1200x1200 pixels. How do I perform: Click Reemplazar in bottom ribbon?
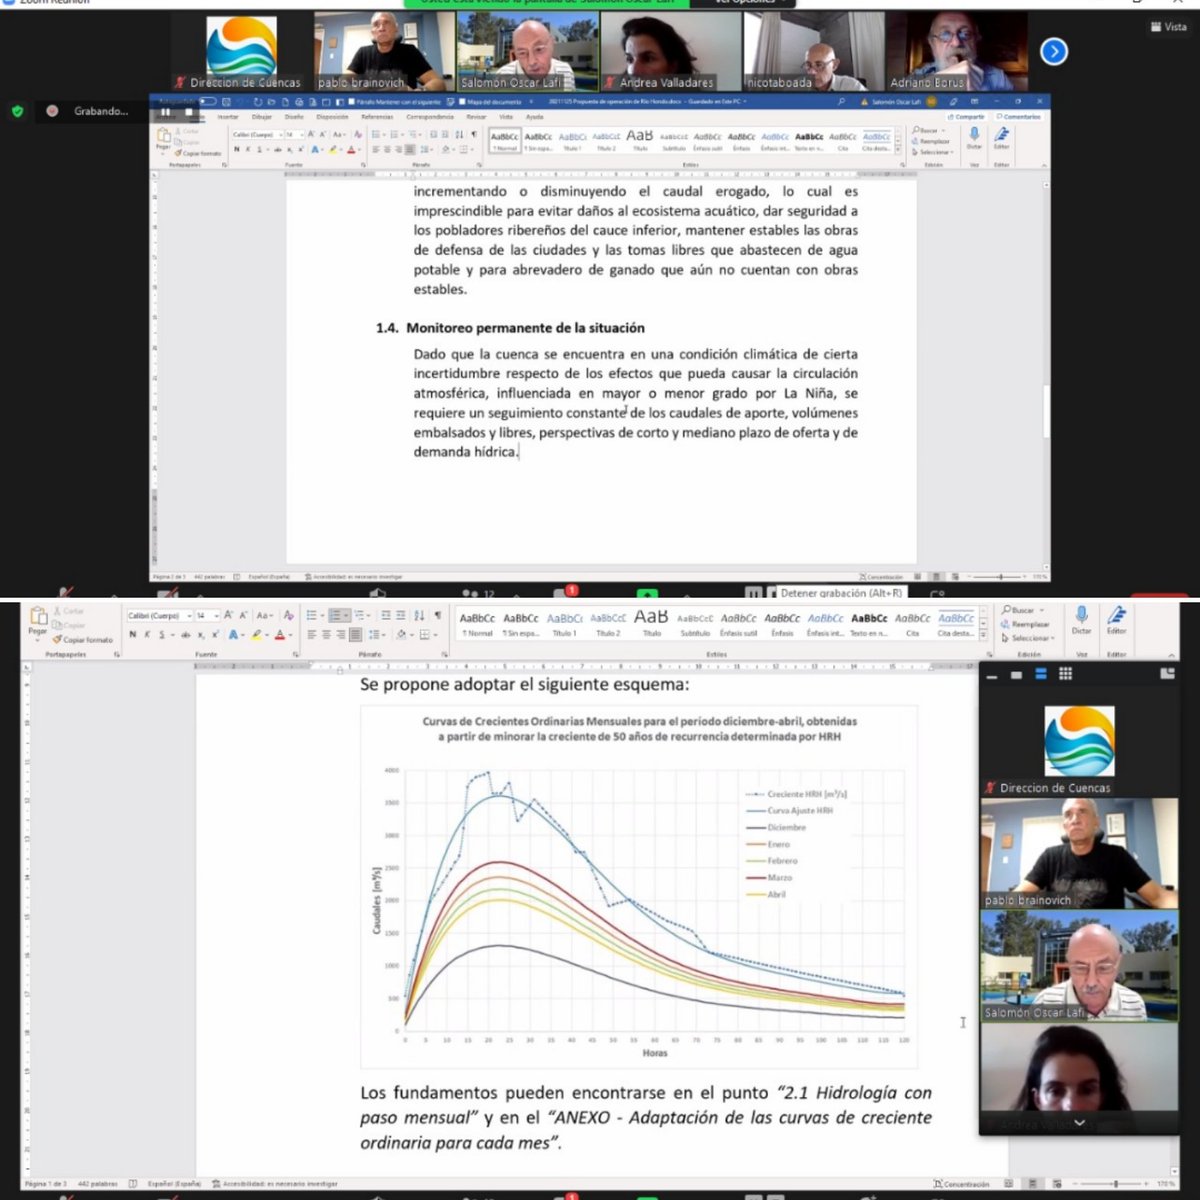[x=1026, y=624]
